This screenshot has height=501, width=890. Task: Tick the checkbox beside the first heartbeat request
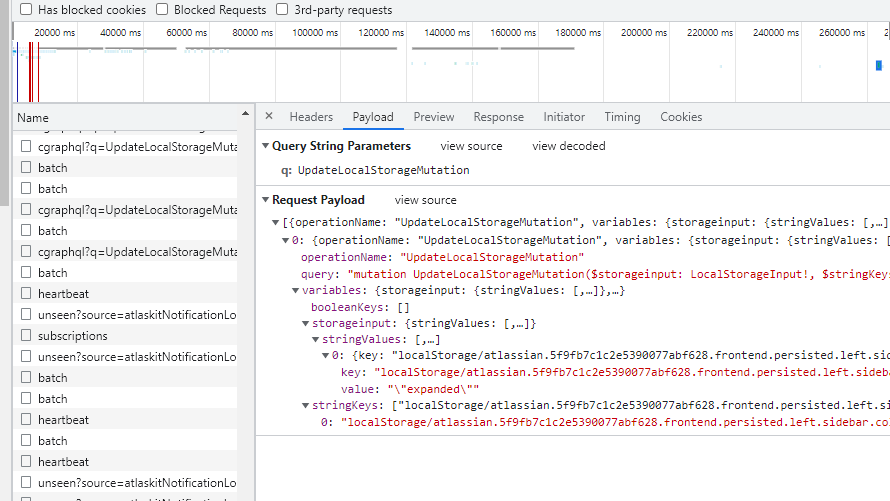(26, 294)
